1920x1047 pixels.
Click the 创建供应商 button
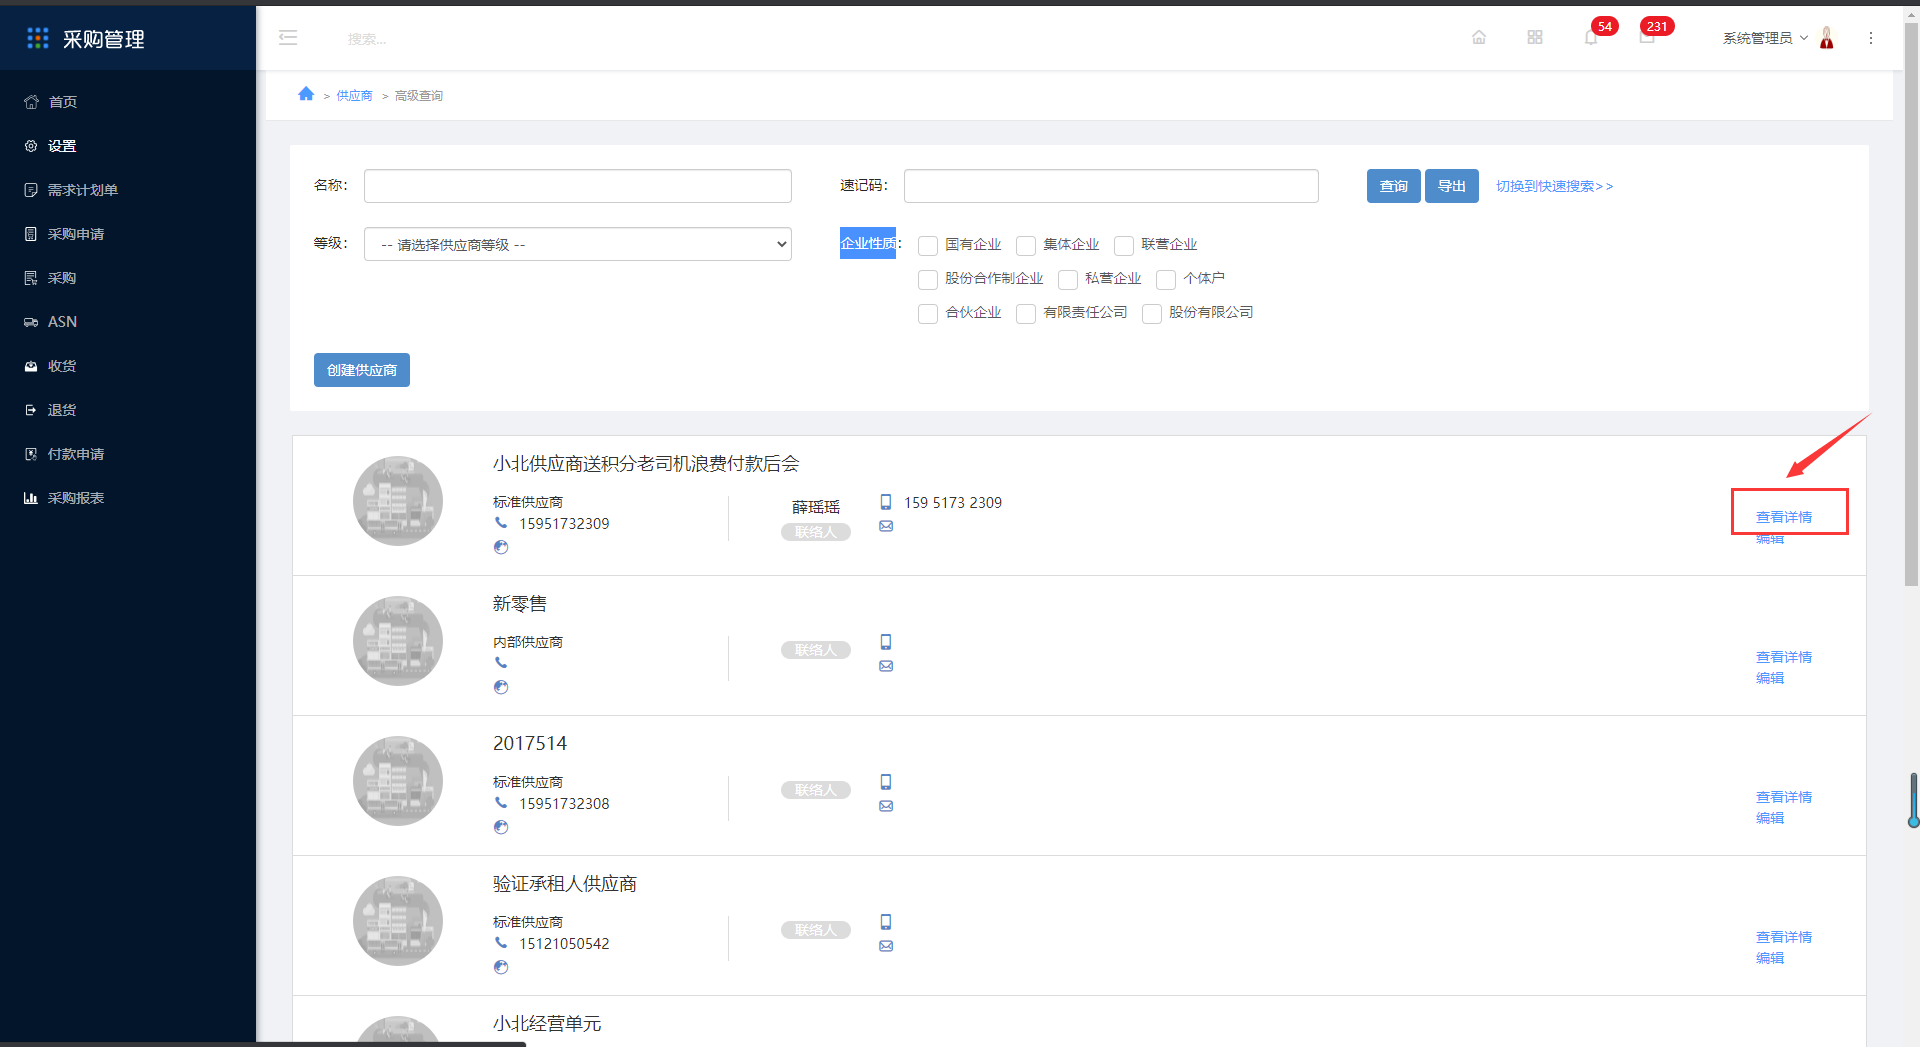[361, 370]
